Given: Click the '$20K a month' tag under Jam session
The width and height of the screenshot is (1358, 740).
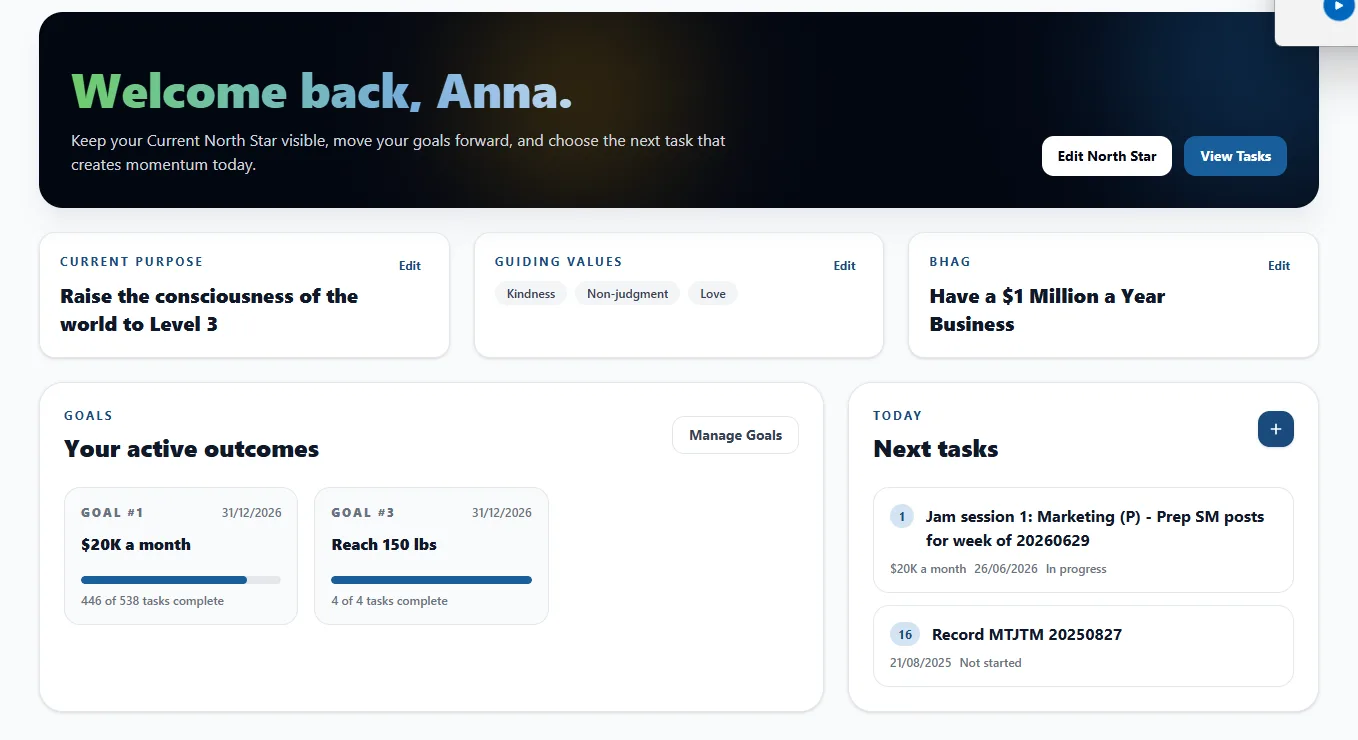Looking at the screenshot, I should tap(928, 569).
